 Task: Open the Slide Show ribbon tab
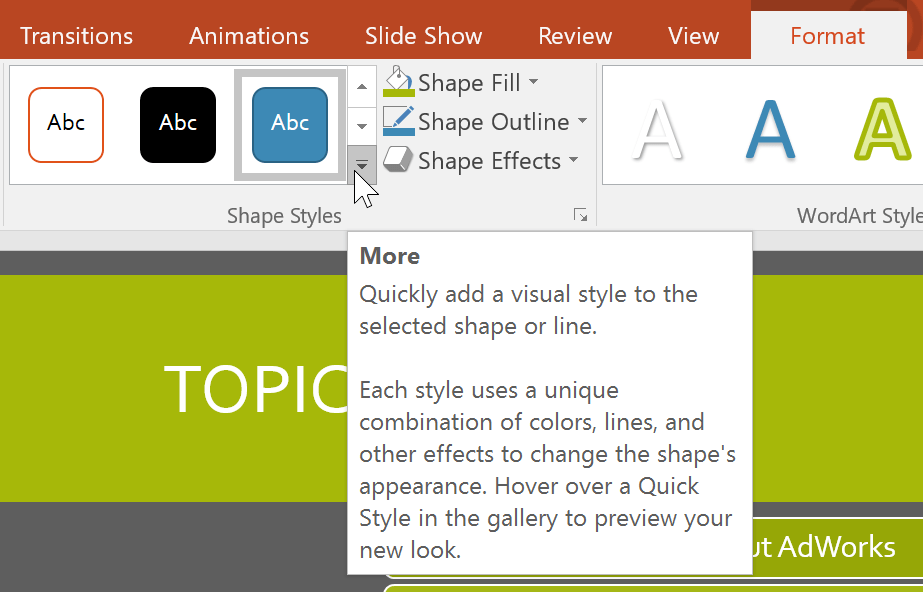click(x=423, y=35)
